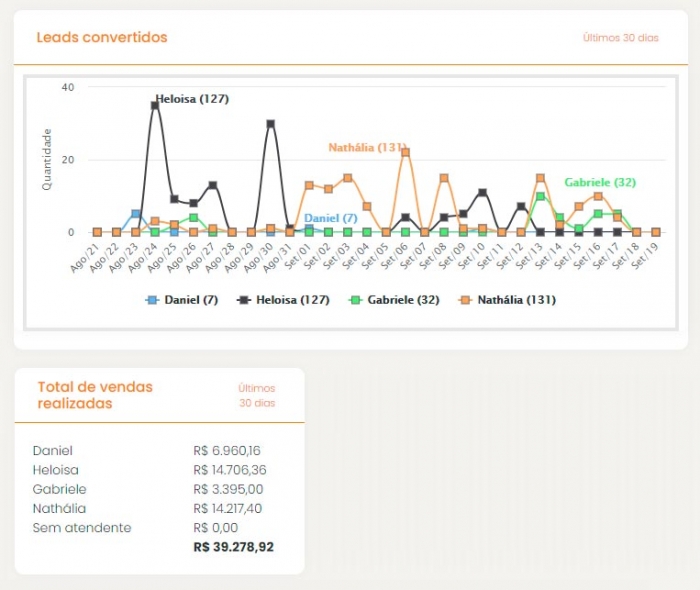Click the Nathália (131) label on chart
Viewport: 700px width, 590px height.
coord(366,147)
